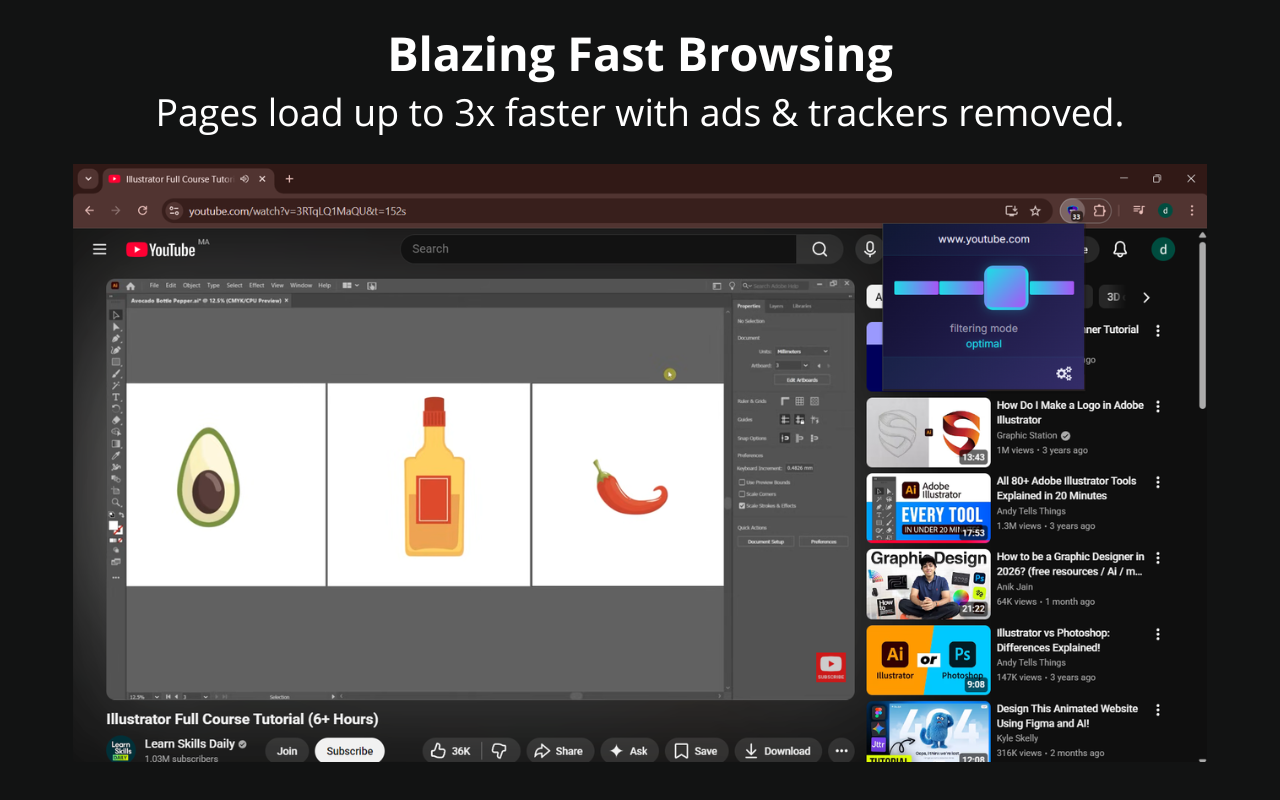
Task: Open YouTube notifications bell
Action: pyautogui.click(x=1120, y=249)
